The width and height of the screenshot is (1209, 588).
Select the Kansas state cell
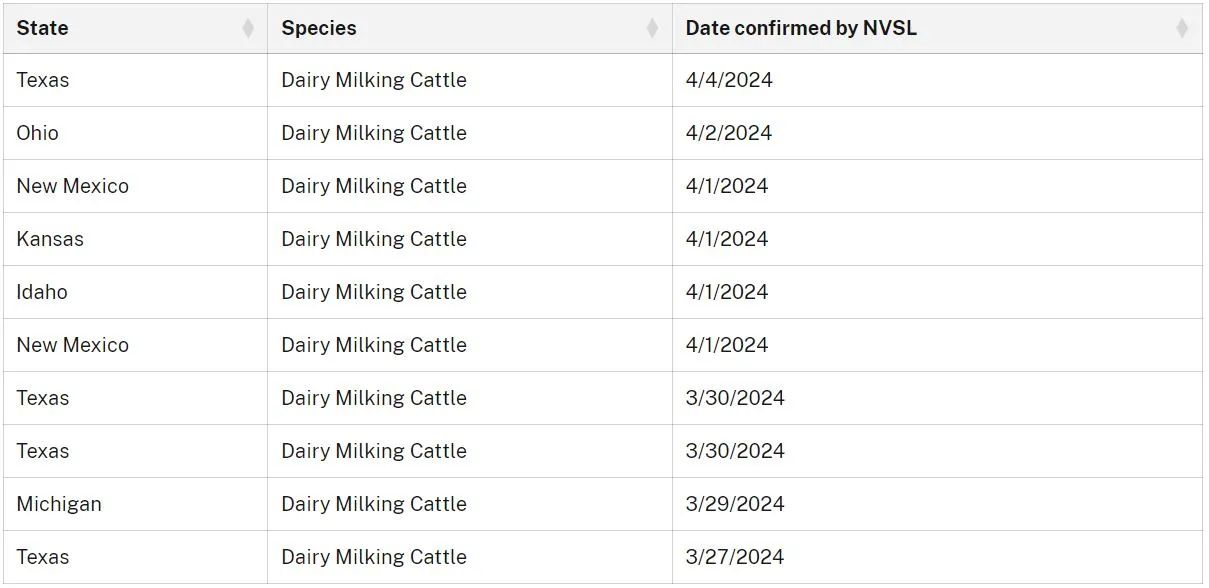coord(50,239)
